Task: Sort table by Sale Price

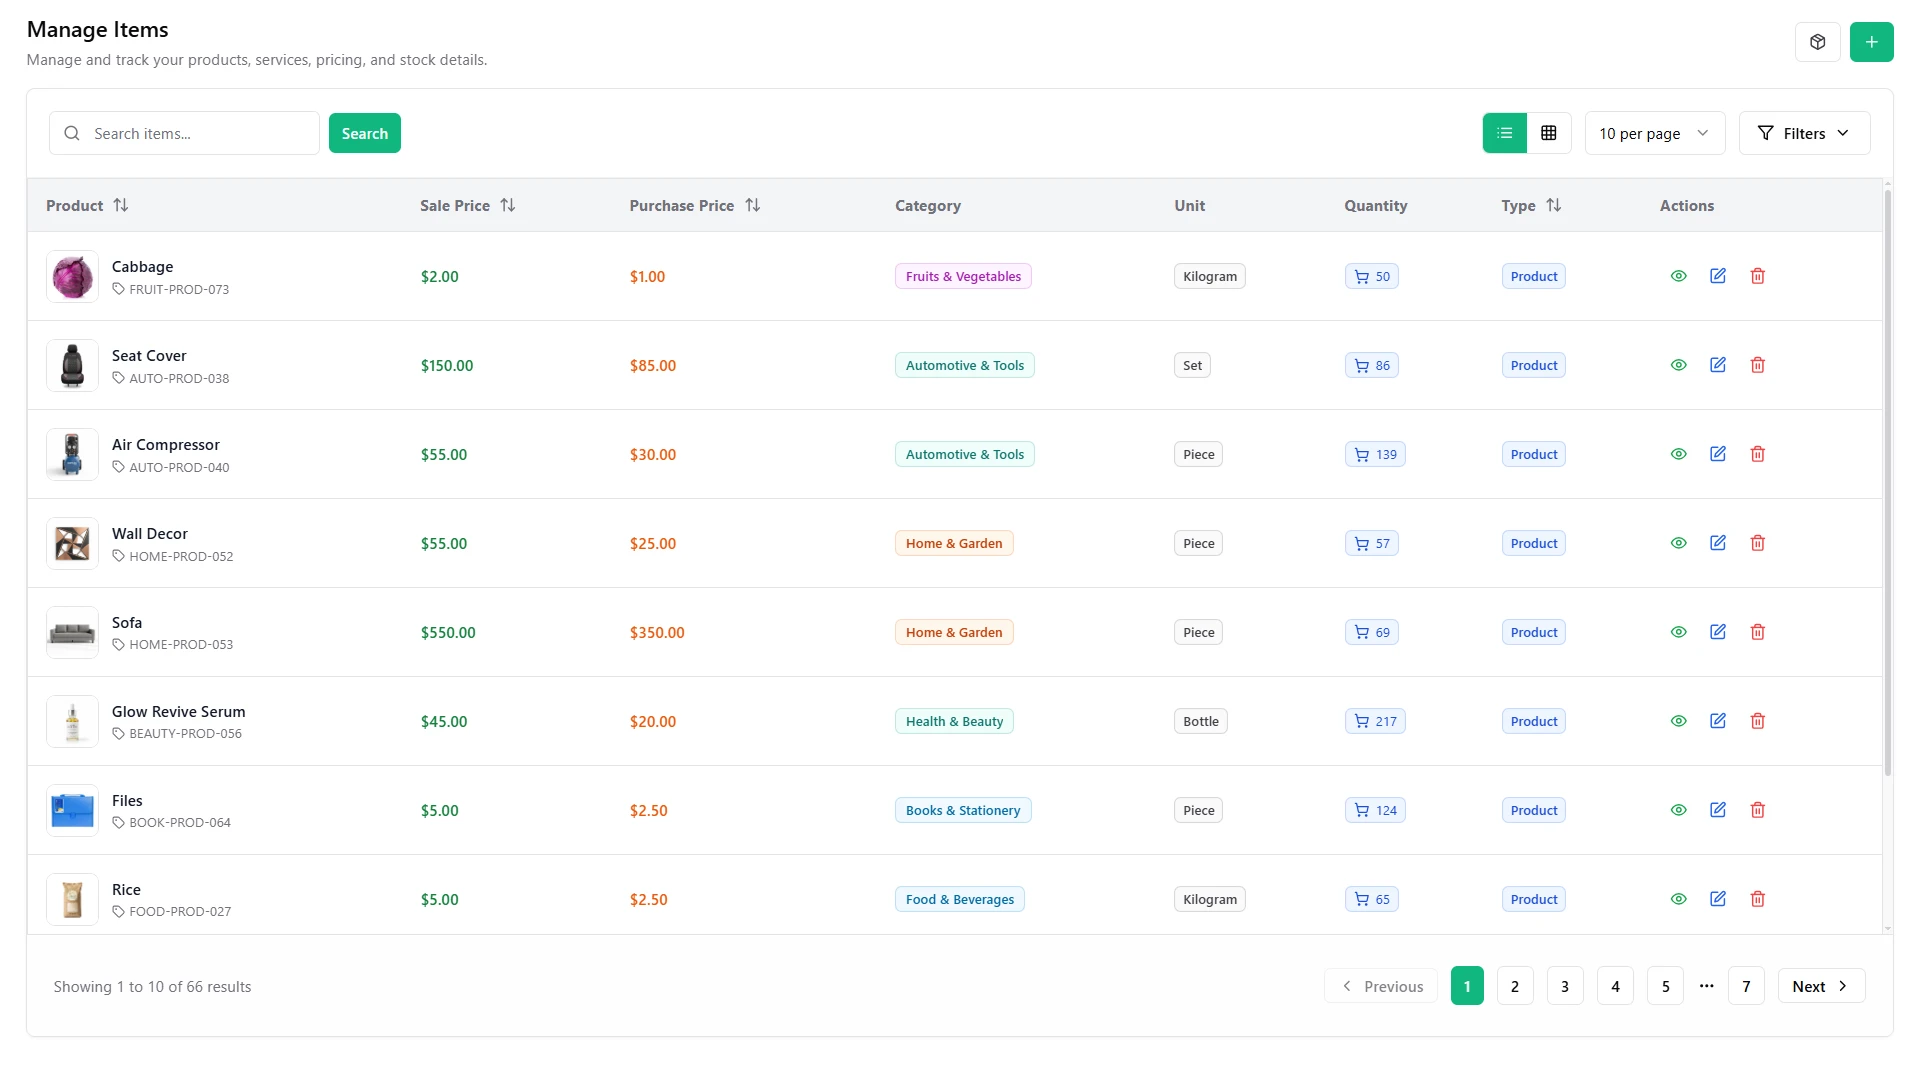Action: (467, 205)
